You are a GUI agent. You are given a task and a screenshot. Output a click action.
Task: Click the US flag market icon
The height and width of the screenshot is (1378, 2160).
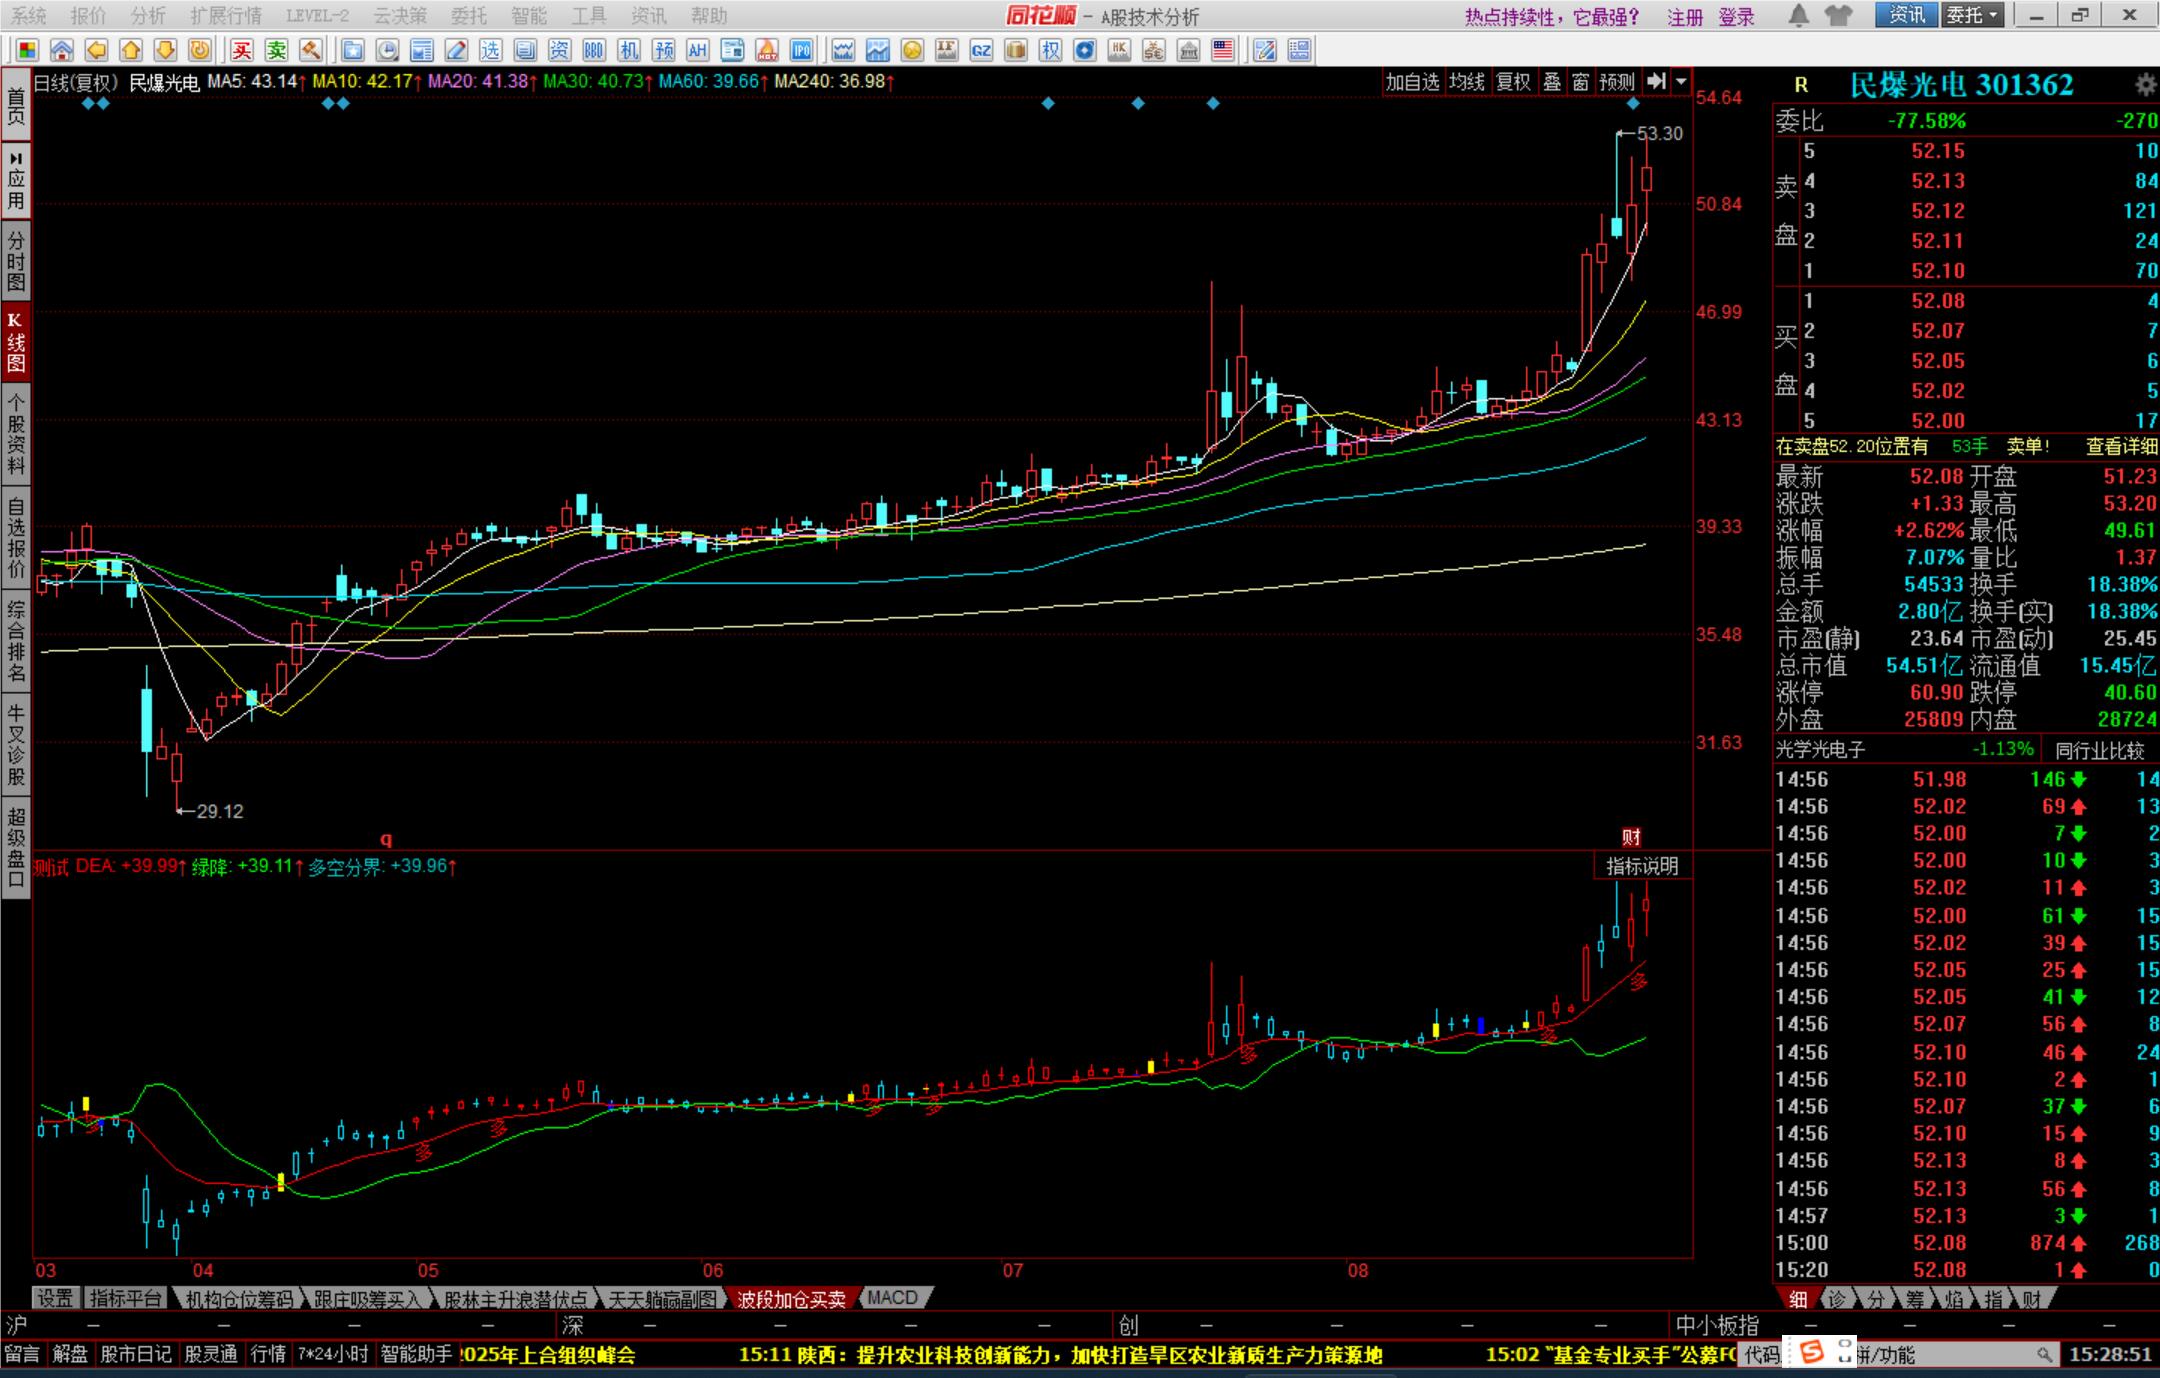1222,50
